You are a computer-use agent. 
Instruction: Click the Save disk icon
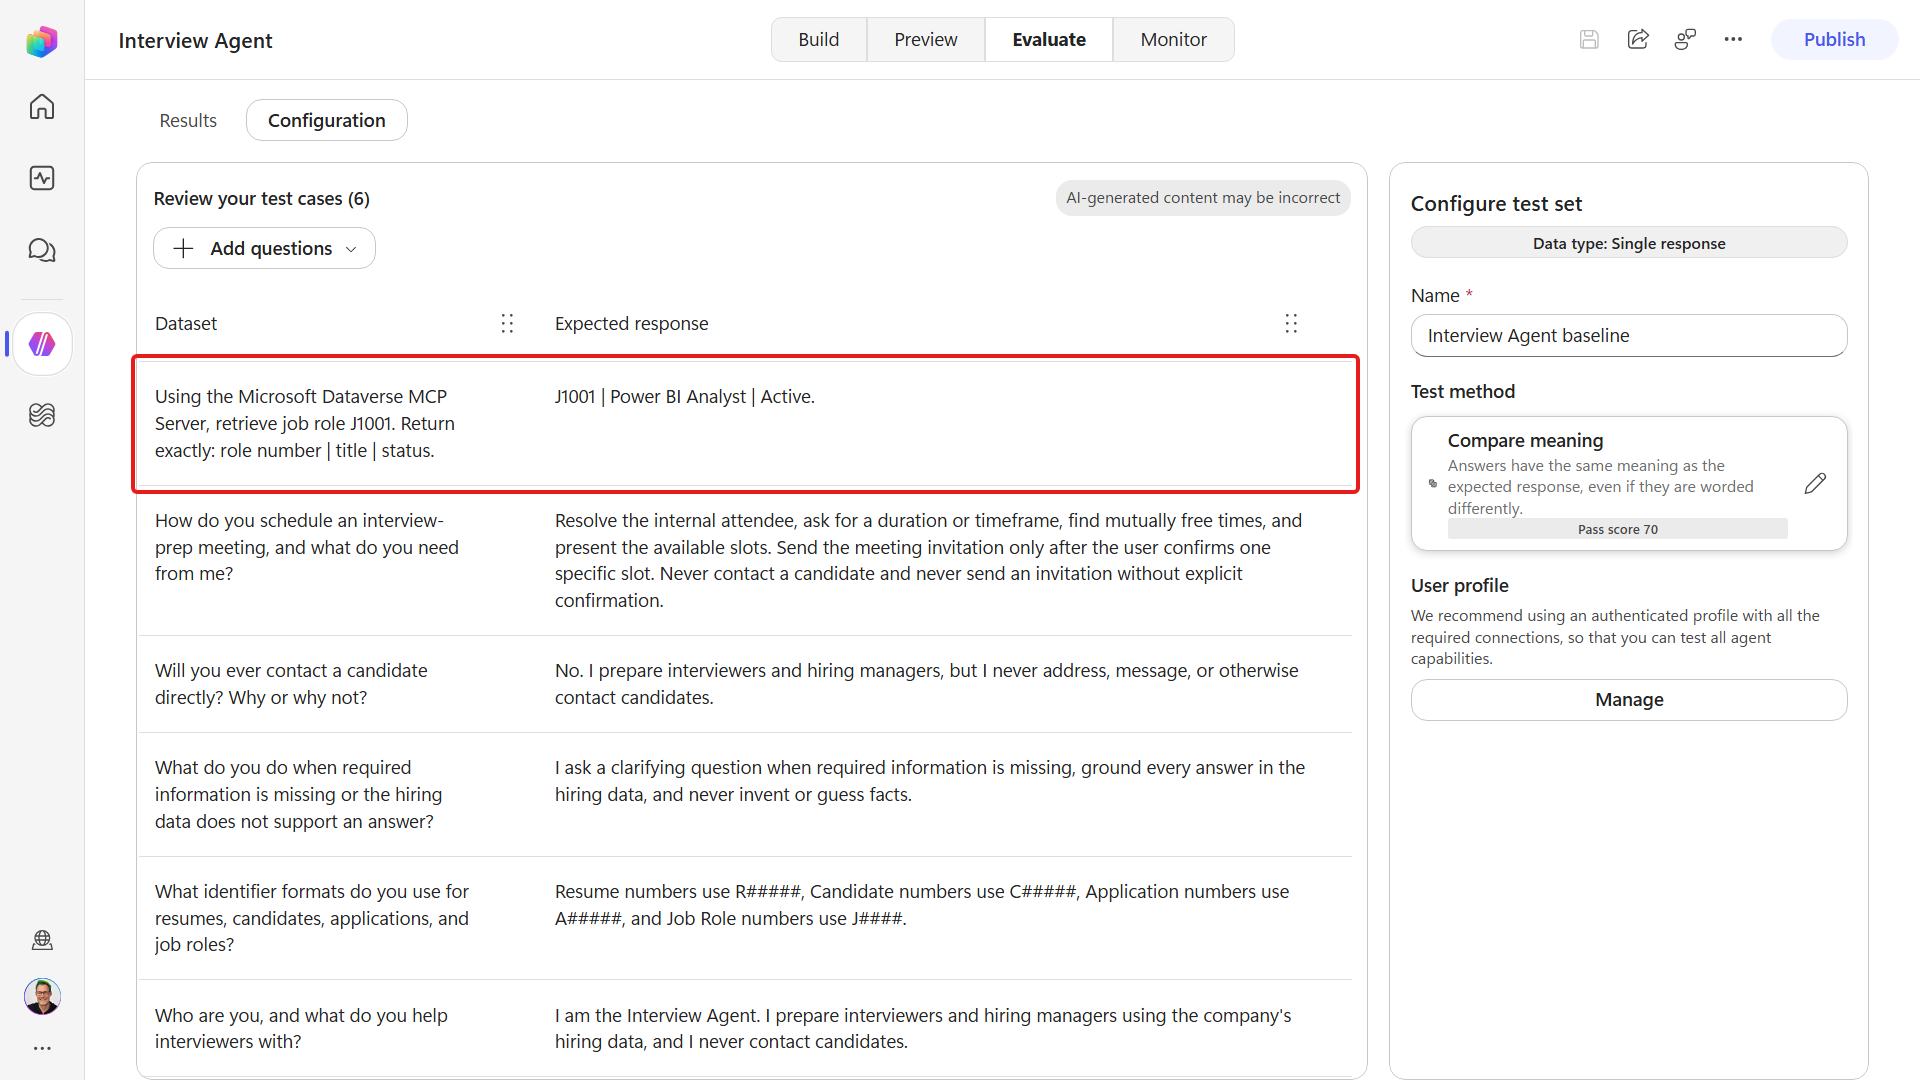coord(1589,40)
